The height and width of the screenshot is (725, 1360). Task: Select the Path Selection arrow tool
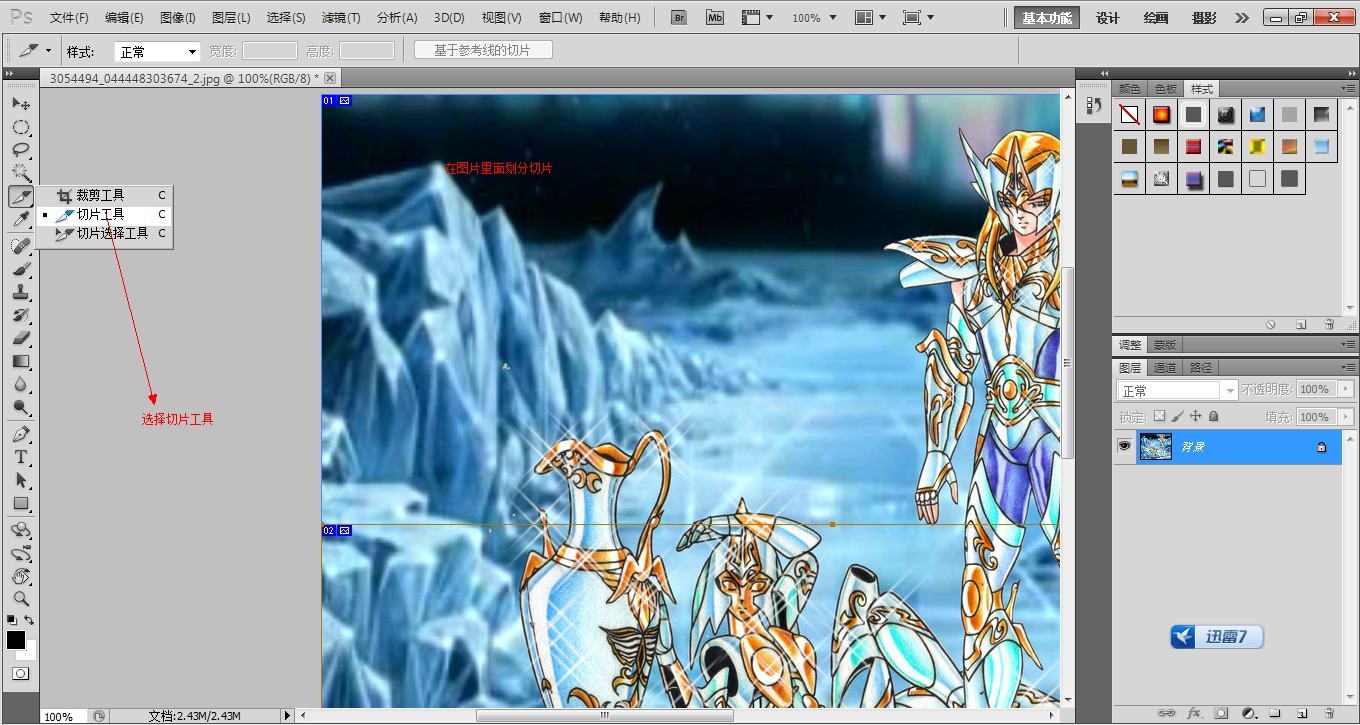[21, 480]
